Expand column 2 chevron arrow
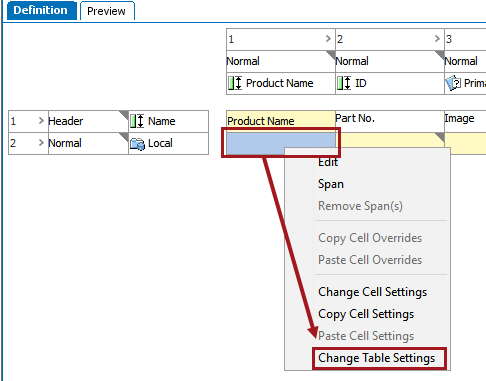This screenshot has height=381, width=486. (437, 39)
